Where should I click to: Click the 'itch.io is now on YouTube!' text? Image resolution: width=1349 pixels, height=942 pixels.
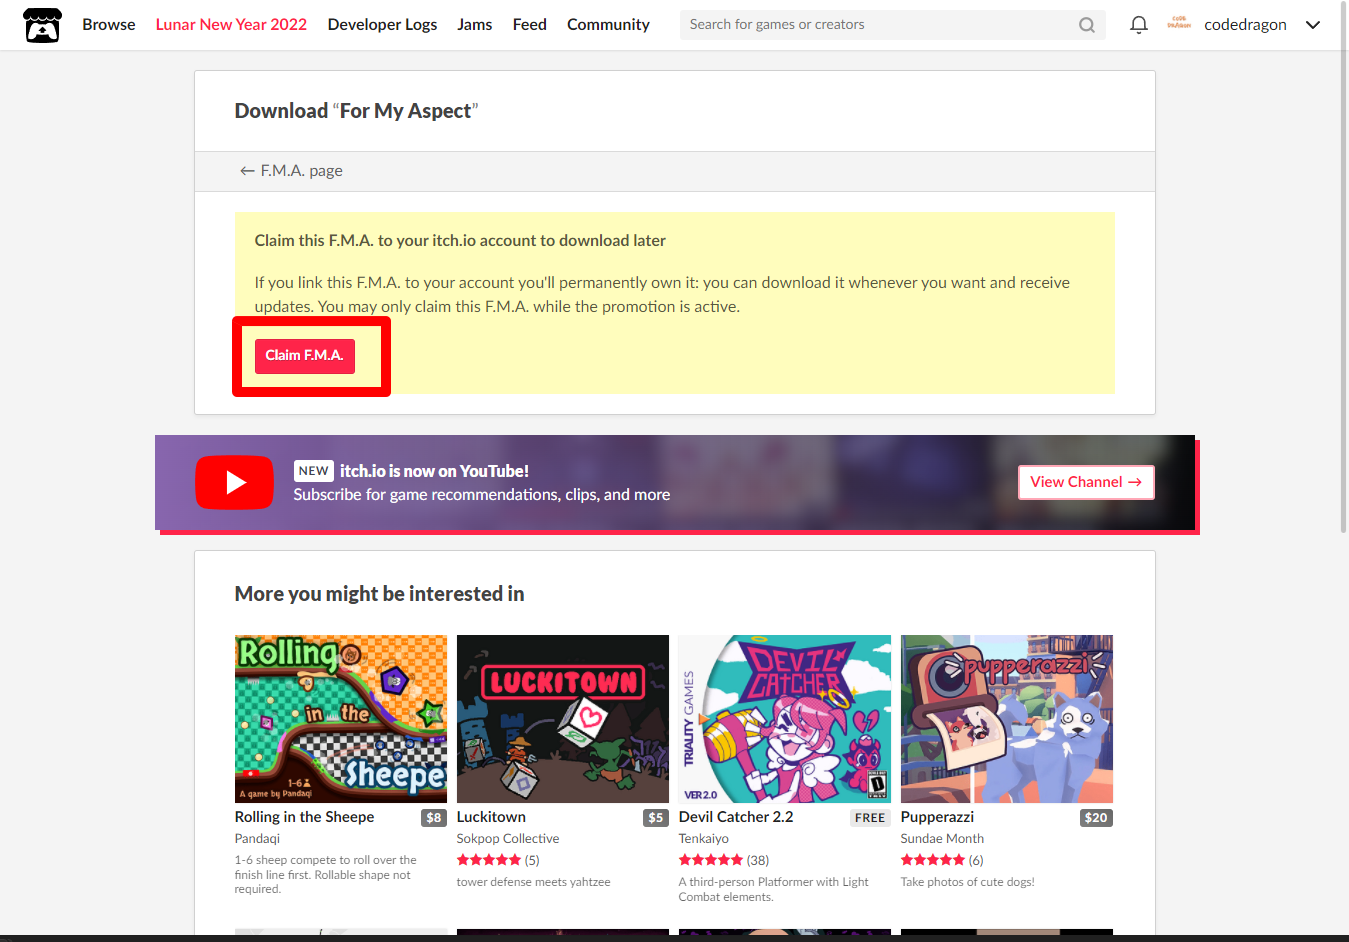(434, 471)
